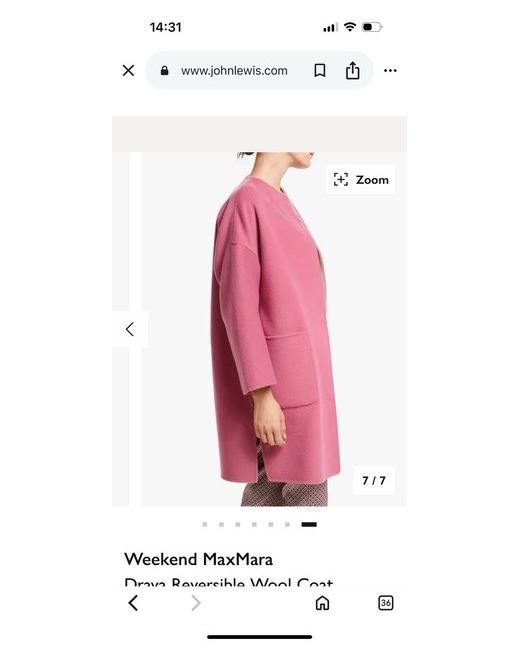Tap the pink coat product image

coord(275,329)
